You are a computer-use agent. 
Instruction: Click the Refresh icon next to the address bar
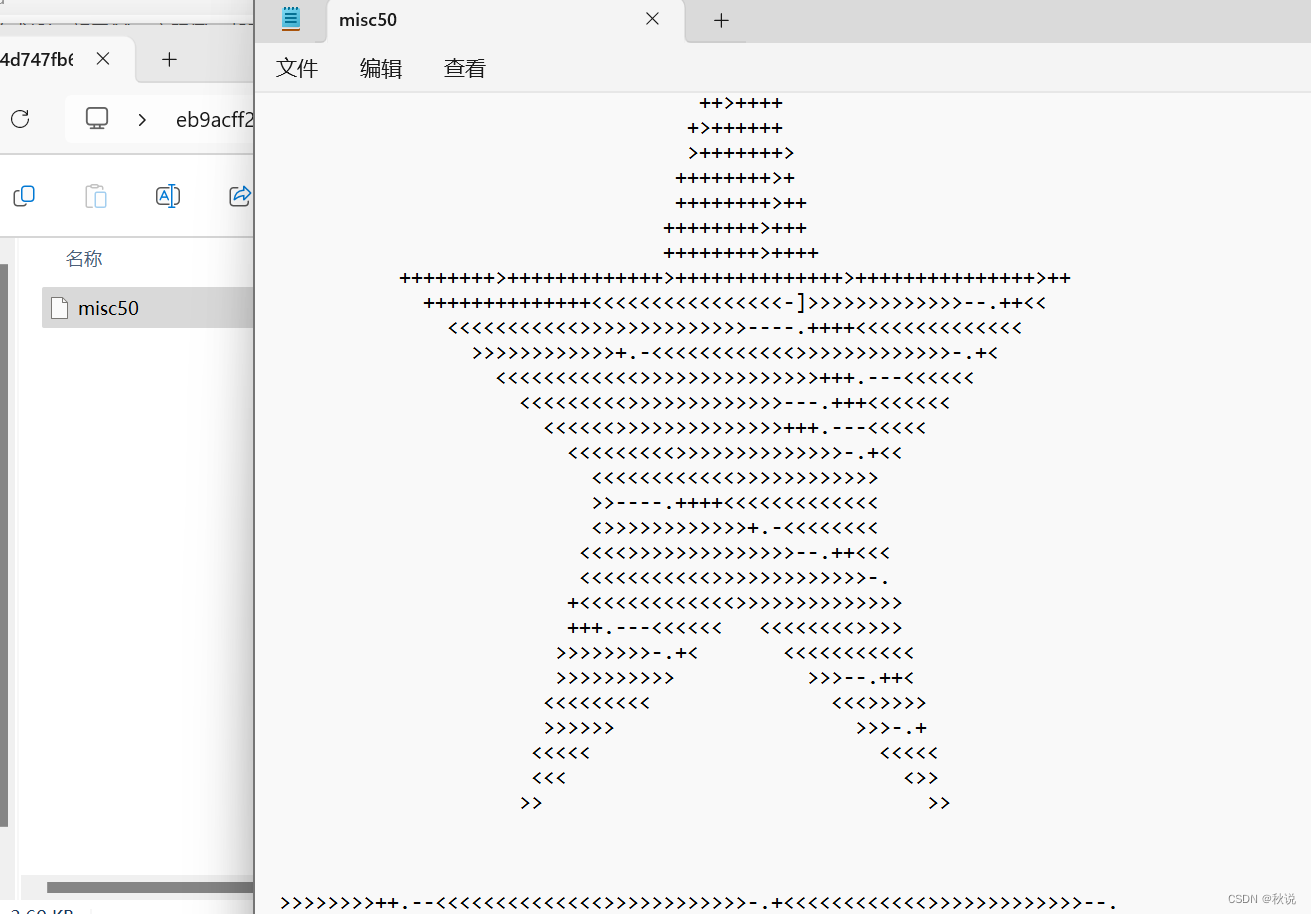pyautogui.click(x=19, y=119)
